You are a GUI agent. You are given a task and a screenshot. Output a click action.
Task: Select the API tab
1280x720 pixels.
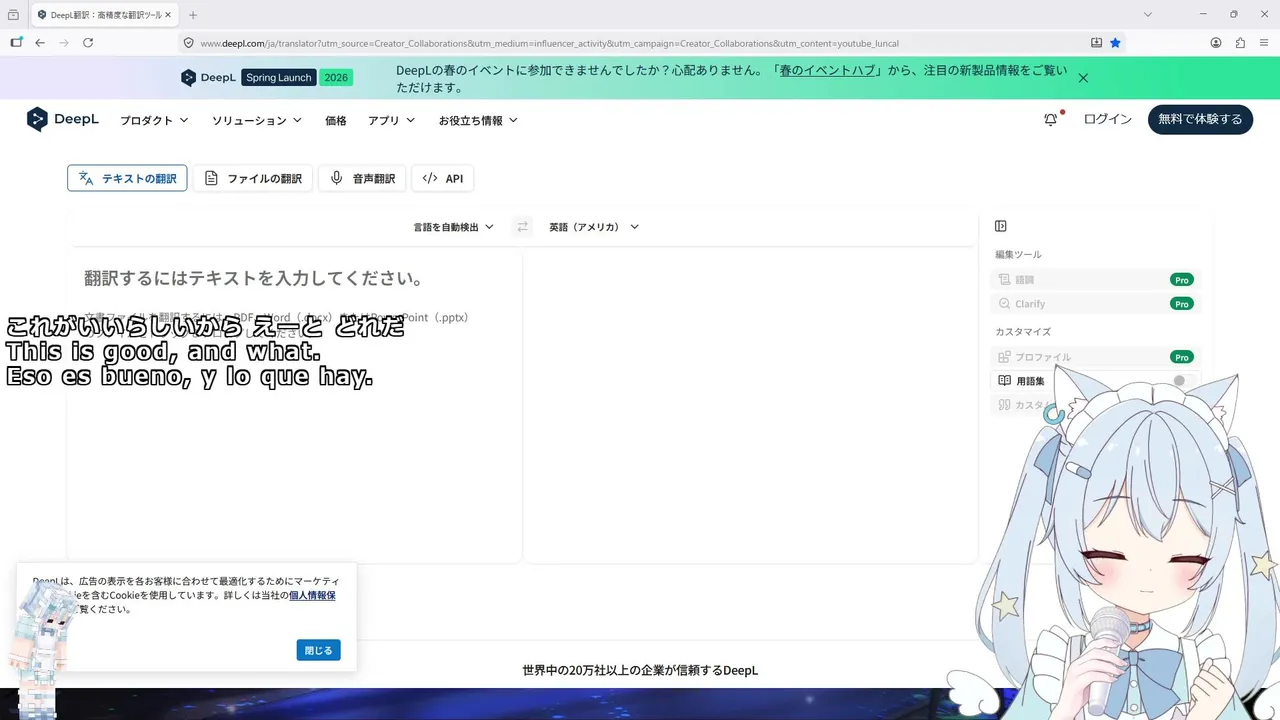[x=442, y=178]
